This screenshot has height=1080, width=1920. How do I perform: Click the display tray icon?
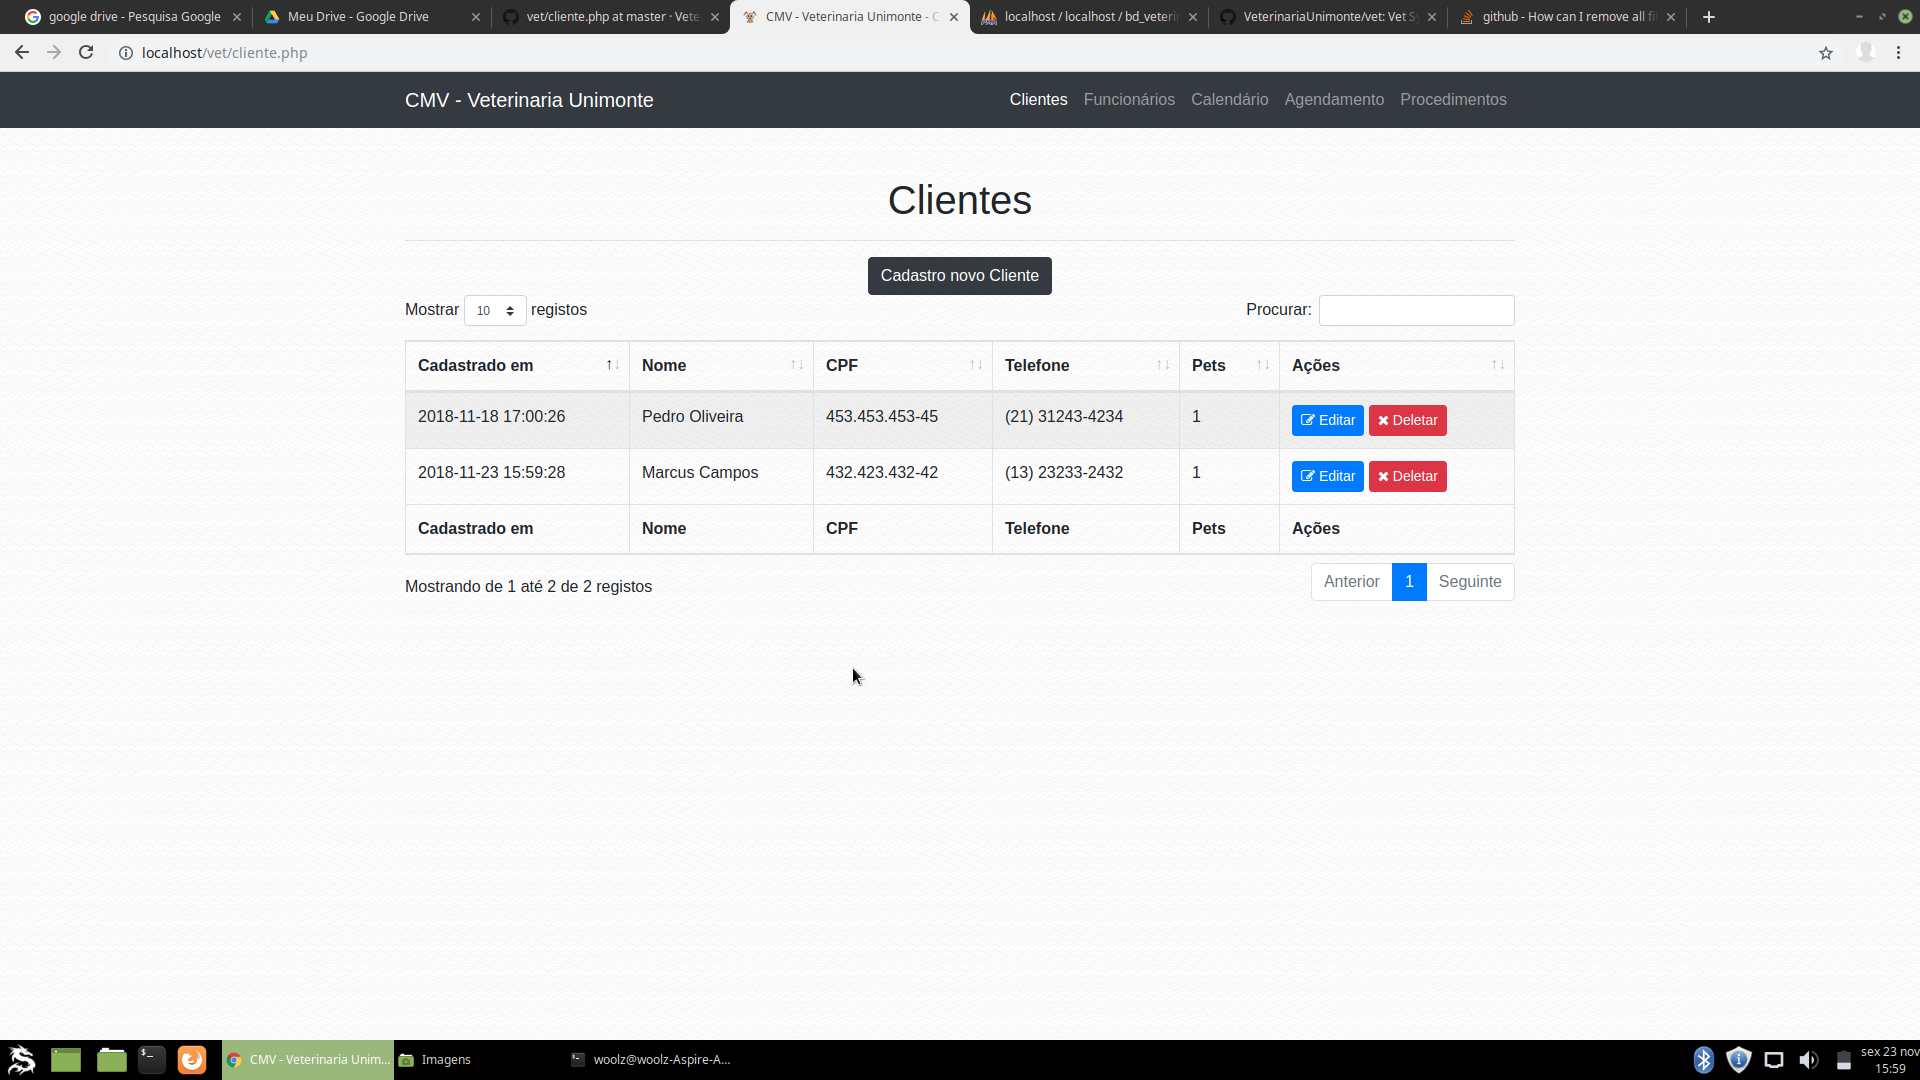[x=1774, y=1060]
